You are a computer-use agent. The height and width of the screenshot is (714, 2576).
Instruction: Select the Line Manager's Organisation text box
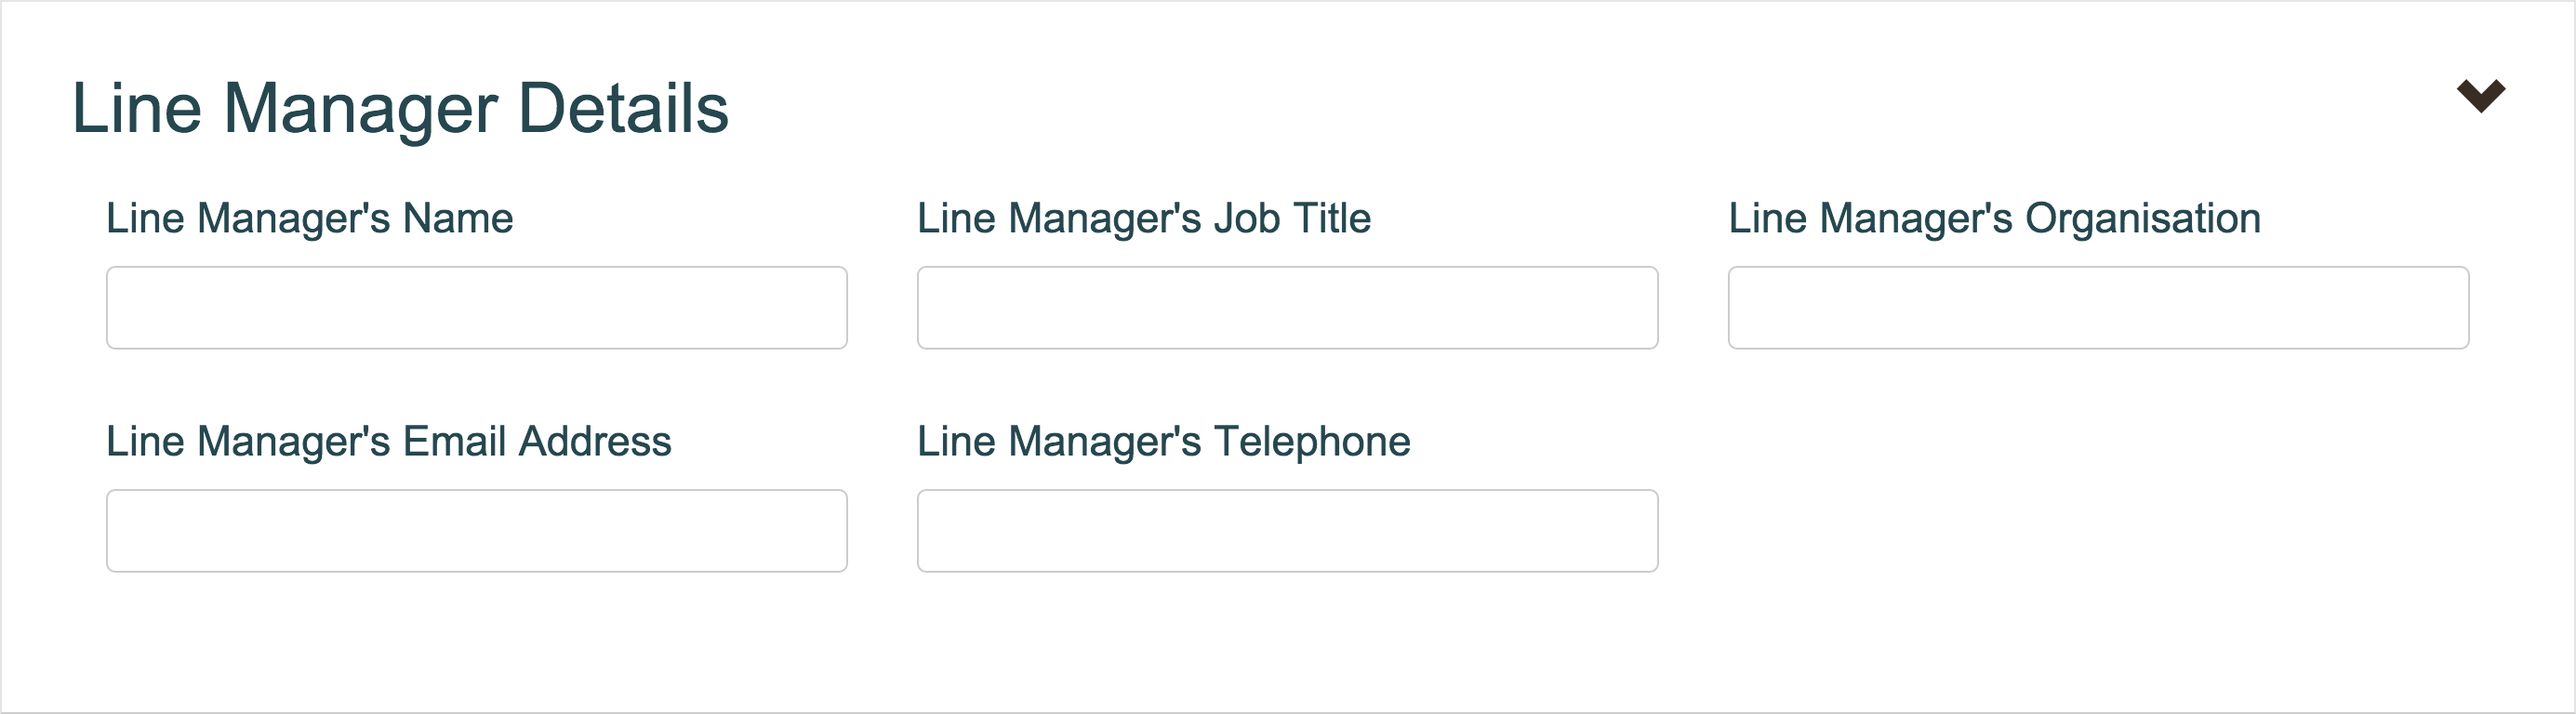coord(2098,307)
